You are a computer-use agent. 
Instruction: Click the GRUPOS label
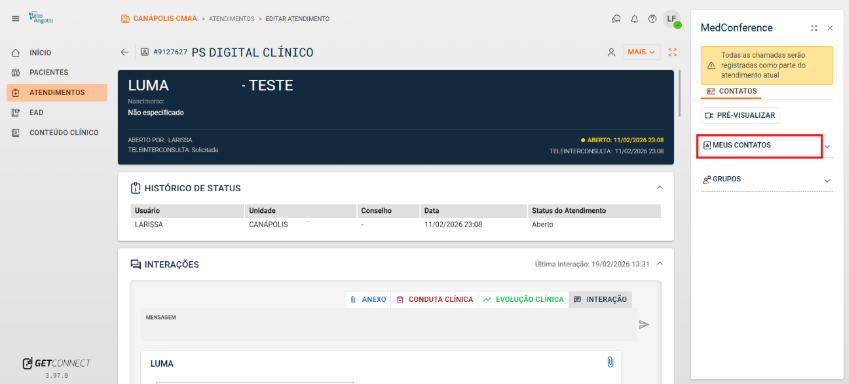[x=727, y=179]
